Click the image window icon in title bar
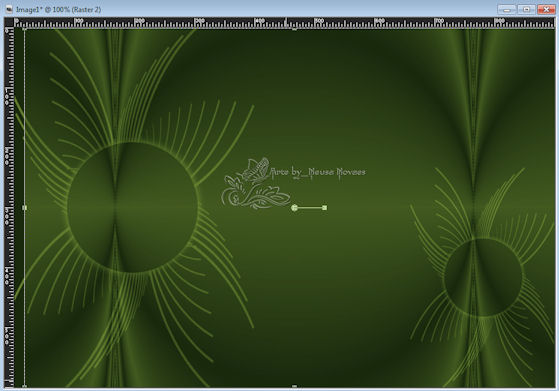Image resolution: width=559 pixels, height=391 pixels. point(9,9)
